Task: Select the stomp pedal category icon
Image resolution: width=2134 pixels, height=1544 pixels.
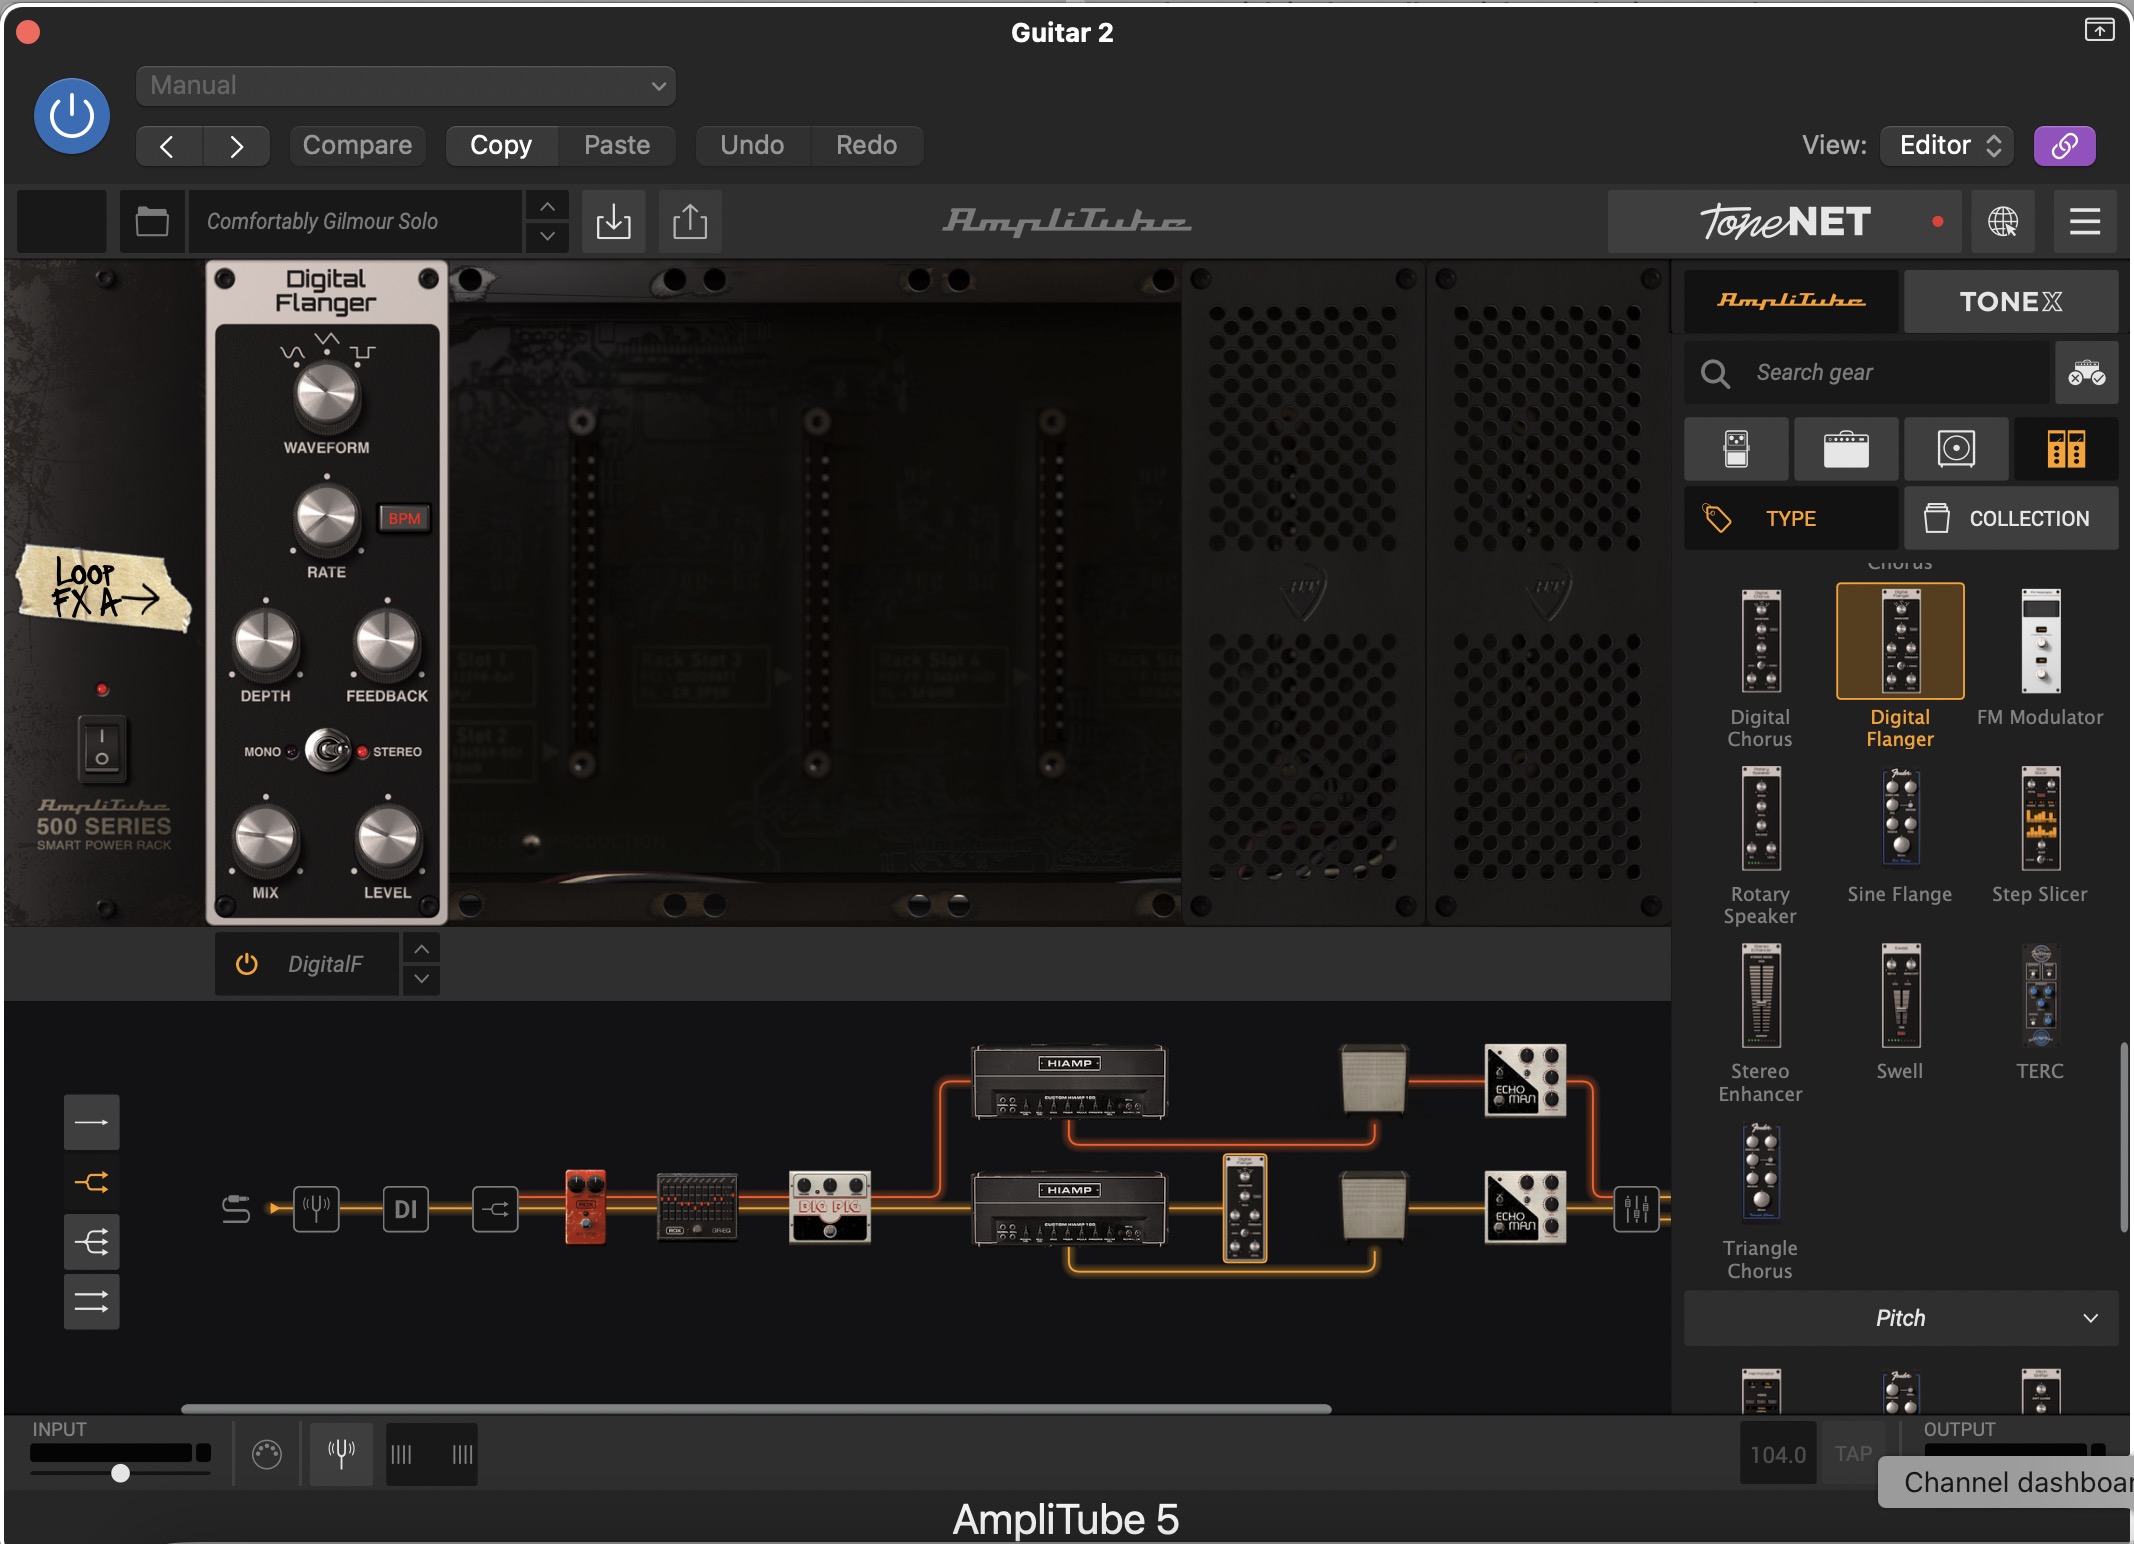Action: point(1736,449)
